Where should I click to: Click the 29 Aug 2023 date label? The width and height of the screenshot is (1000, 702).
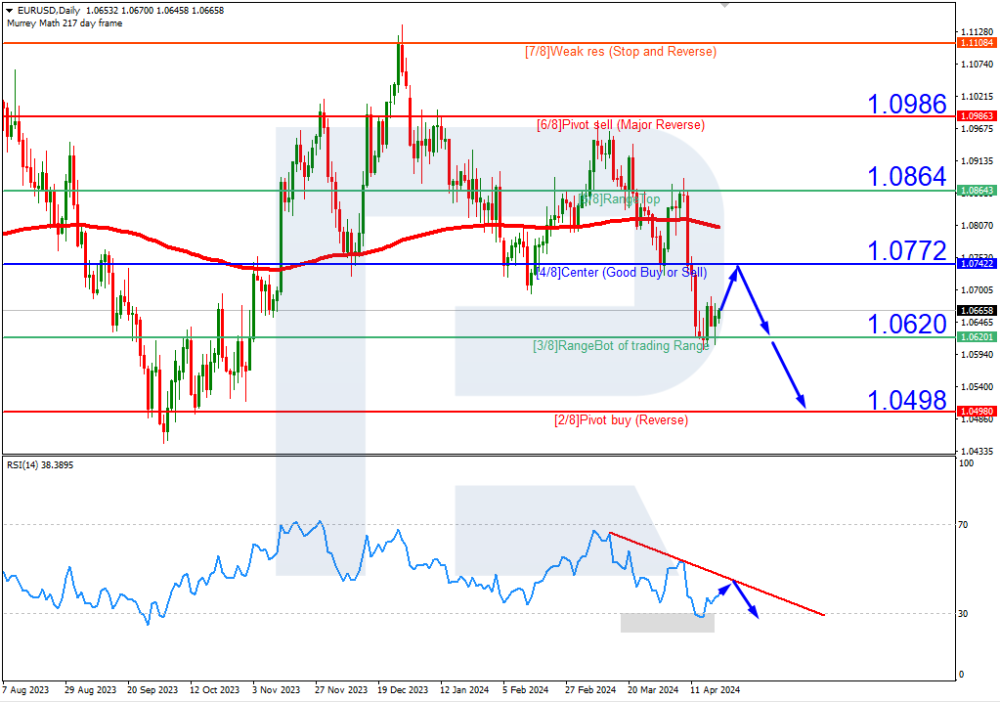pyautogui.click(x=91, y=690)
